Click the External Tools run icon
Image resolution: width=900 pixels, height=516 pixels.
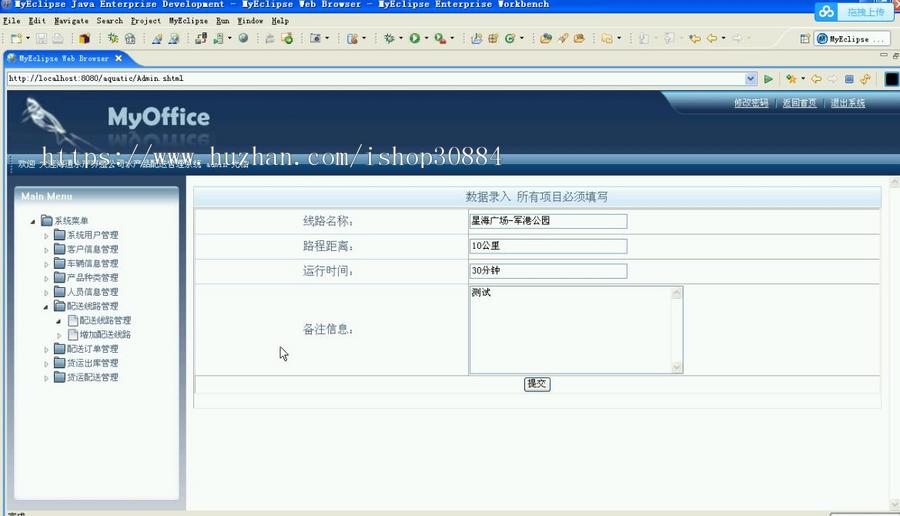(440, 38)
